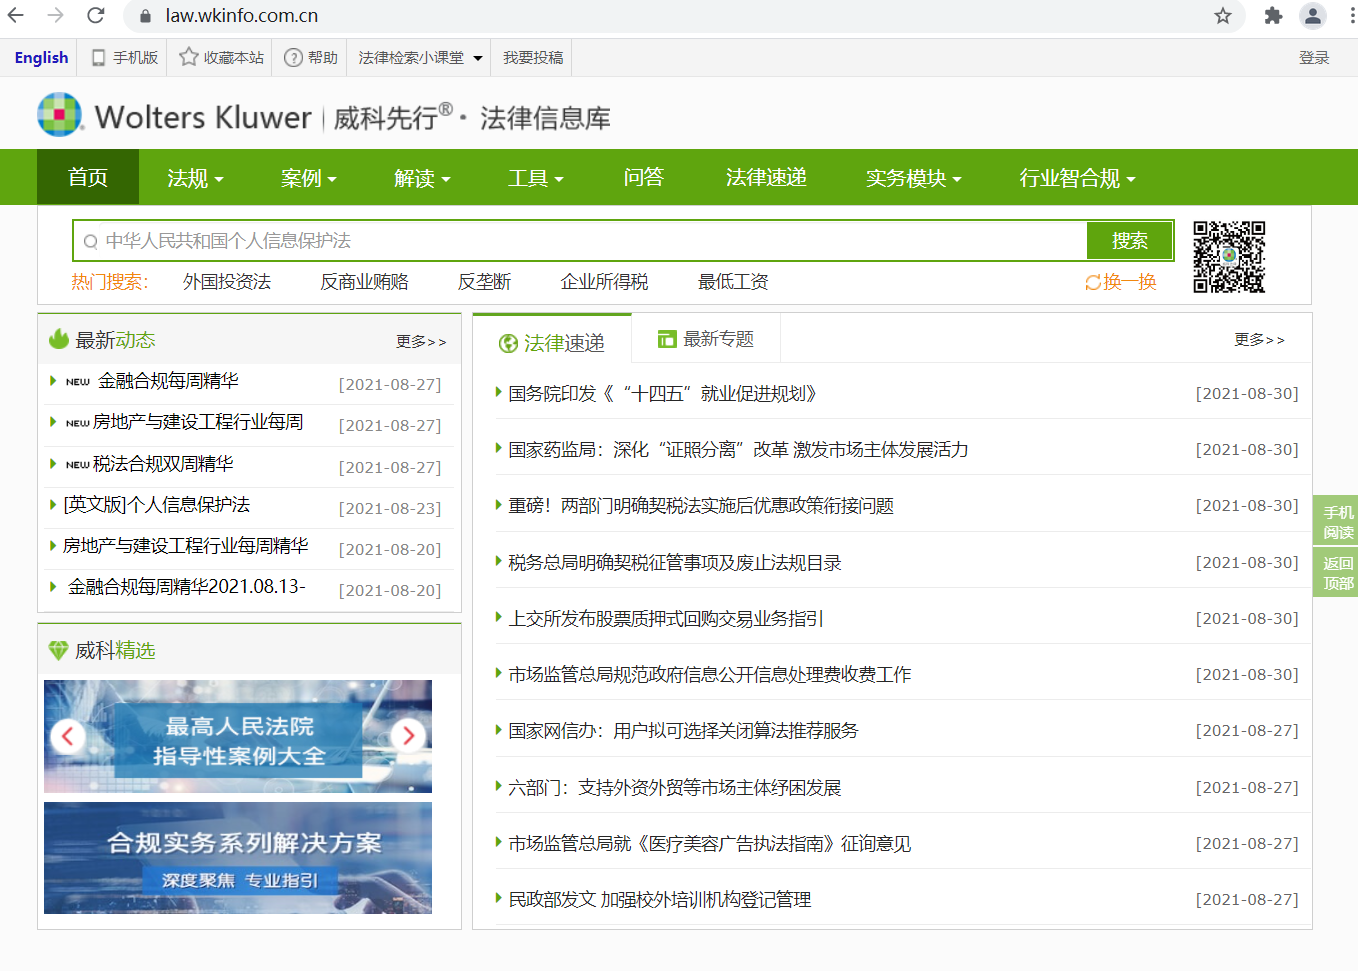Image resolution: width=1358 pixels, height=971 pixels.
Task: Open the browser extensions puzzle icon
Action: [1273, 15]
